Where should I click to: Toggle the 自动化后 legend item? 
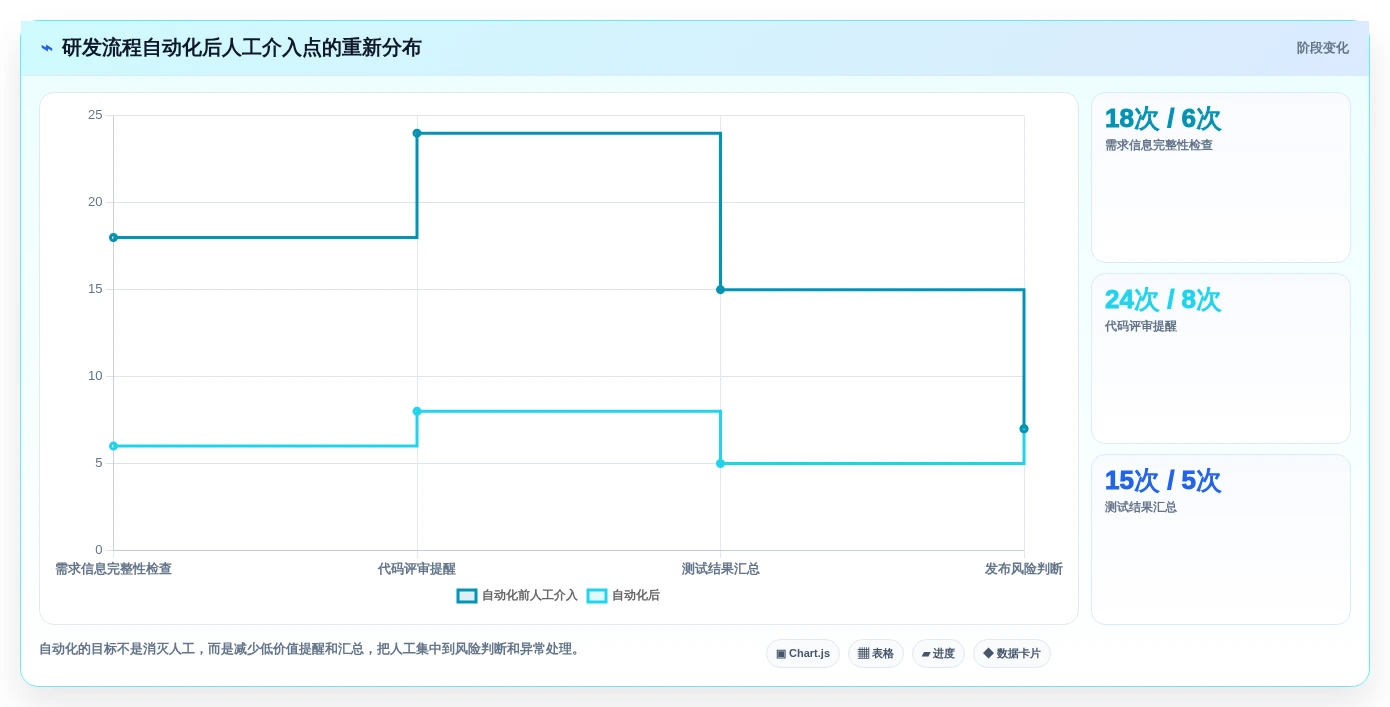[x=623, y=596]
